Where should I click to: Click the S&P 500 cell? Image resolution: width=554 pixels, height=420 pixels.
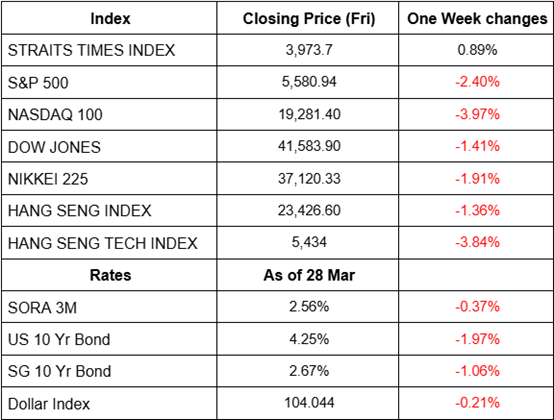(38, 83)
